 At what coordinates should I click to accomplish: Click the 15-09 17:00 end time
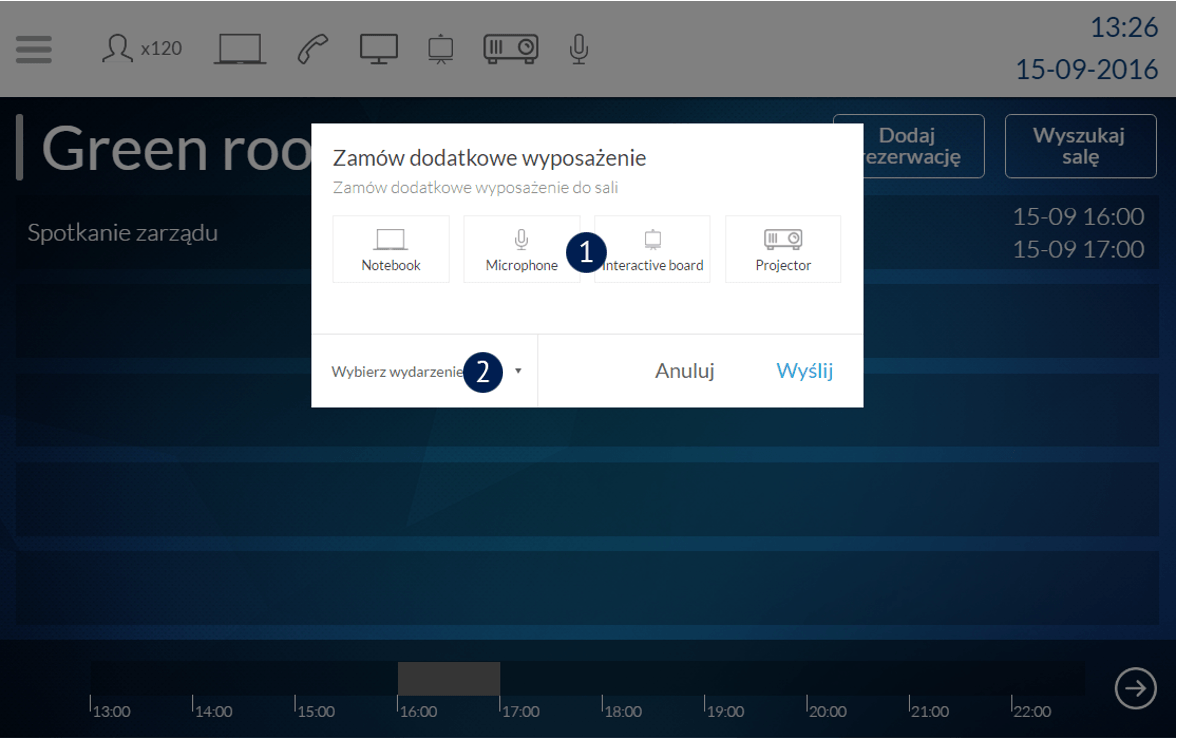[1079, 249]
